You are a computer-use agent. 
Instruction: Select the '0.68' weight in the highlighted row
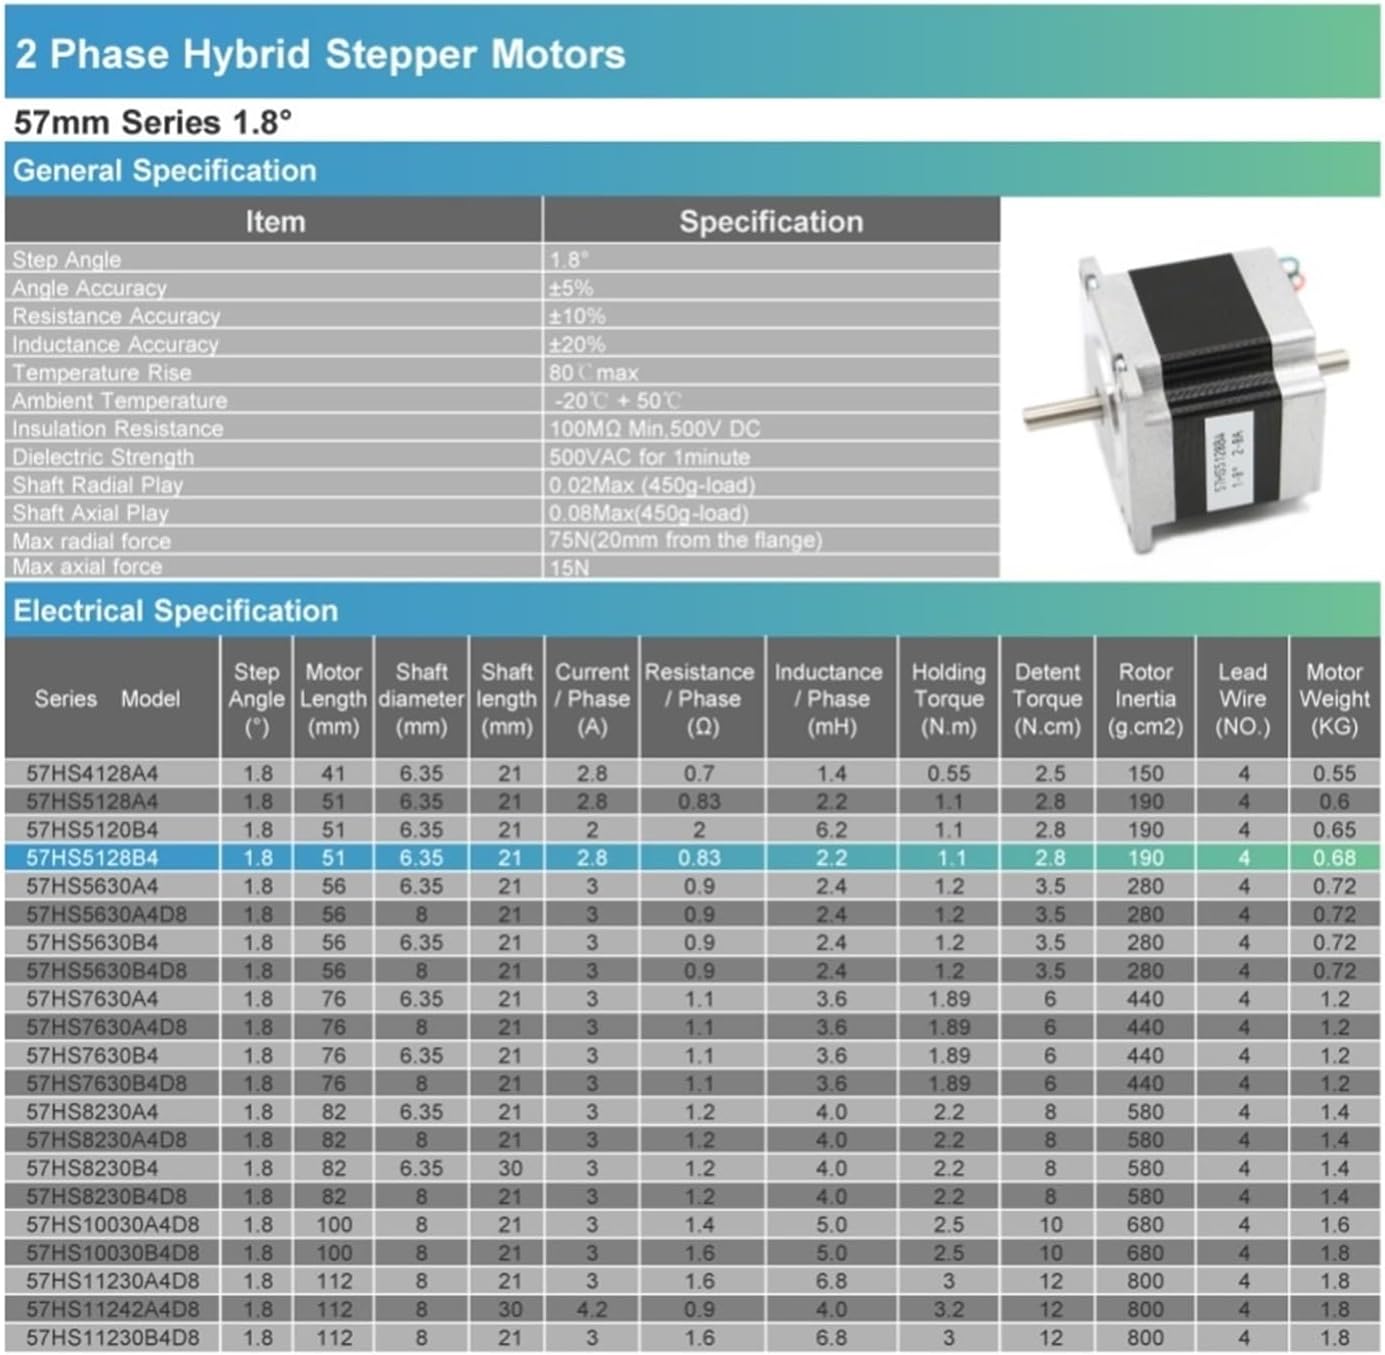[1334, 858]
